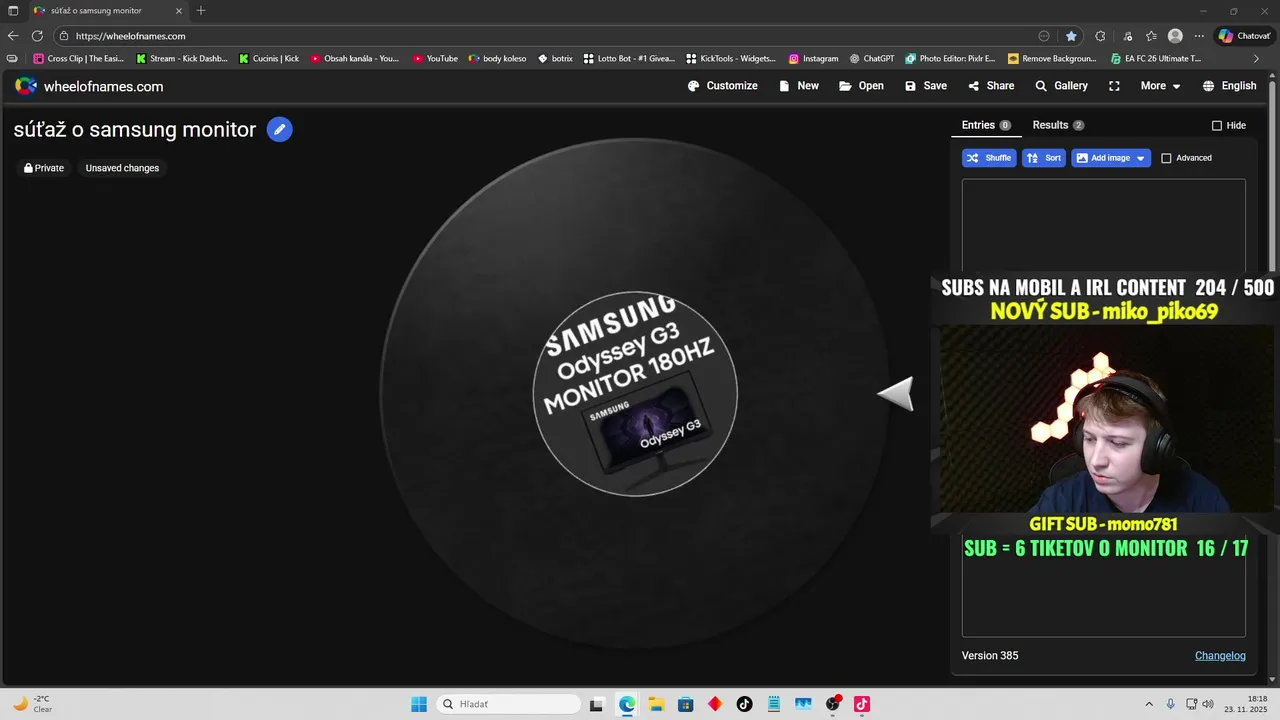This screenshot has width=1280, height=720.
Task: Enable the Advanced checkbox
Action: [x=1166, y=158]
